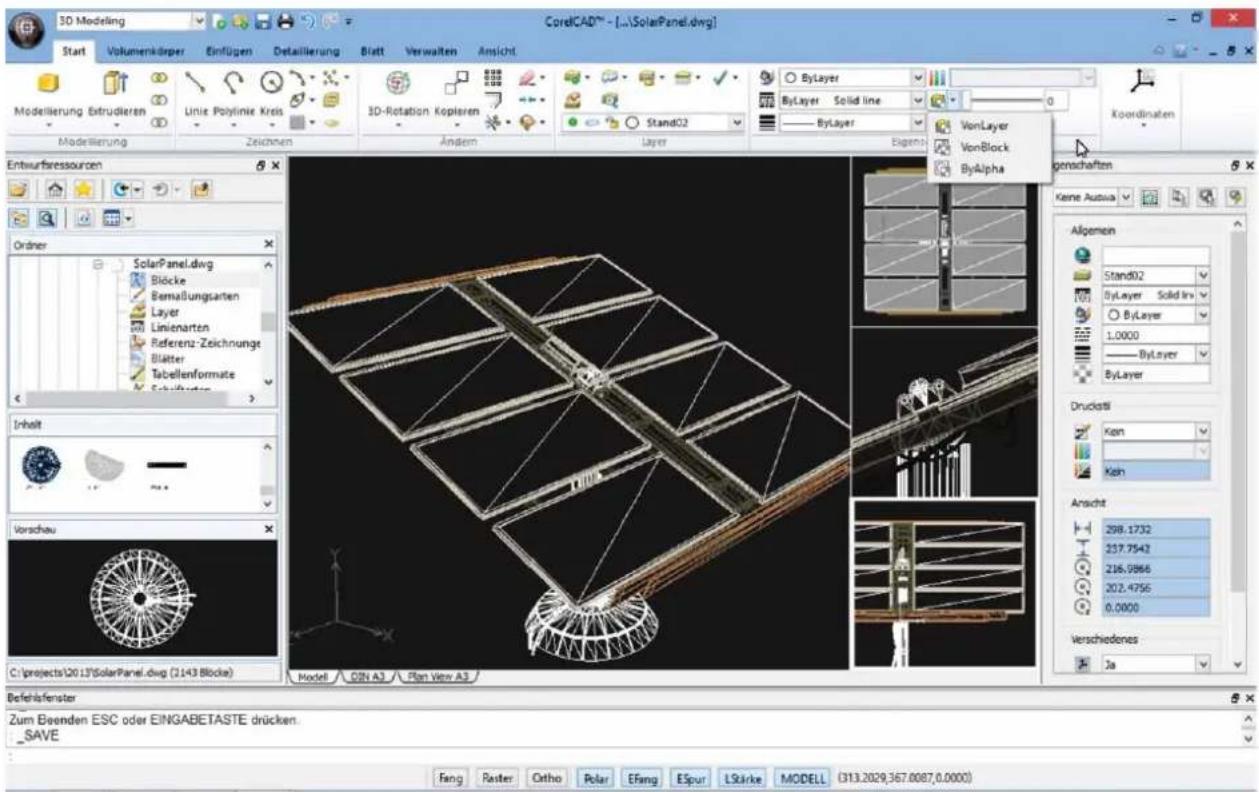Select Blöcke in the Ordner tree
This screenshot has width=1259, height=792.
pos(169,283)
